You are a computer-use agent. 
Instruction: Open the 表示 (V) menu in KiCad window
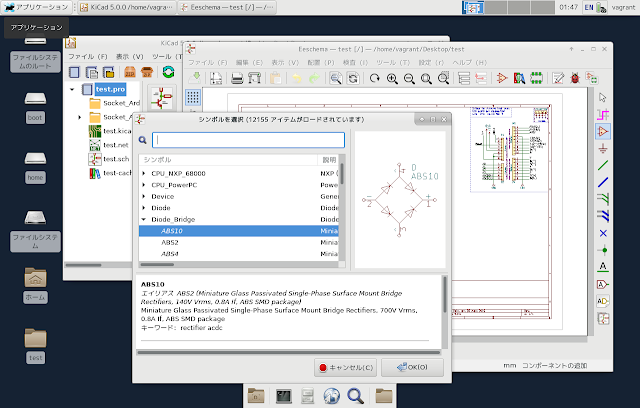[x=129, y=57]
